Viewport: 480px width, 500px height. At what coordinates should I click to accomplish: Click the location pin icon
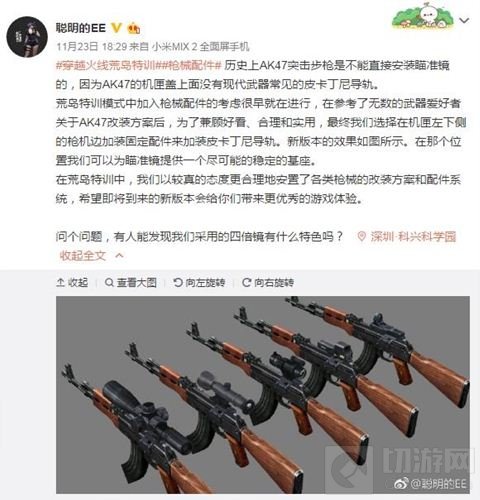362,237
